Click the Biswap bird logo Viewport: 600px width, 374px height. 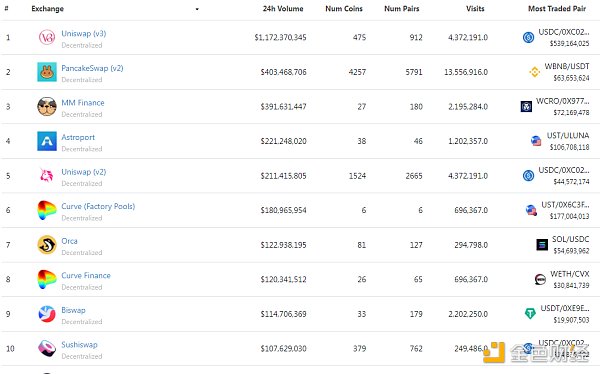point(47,314)
